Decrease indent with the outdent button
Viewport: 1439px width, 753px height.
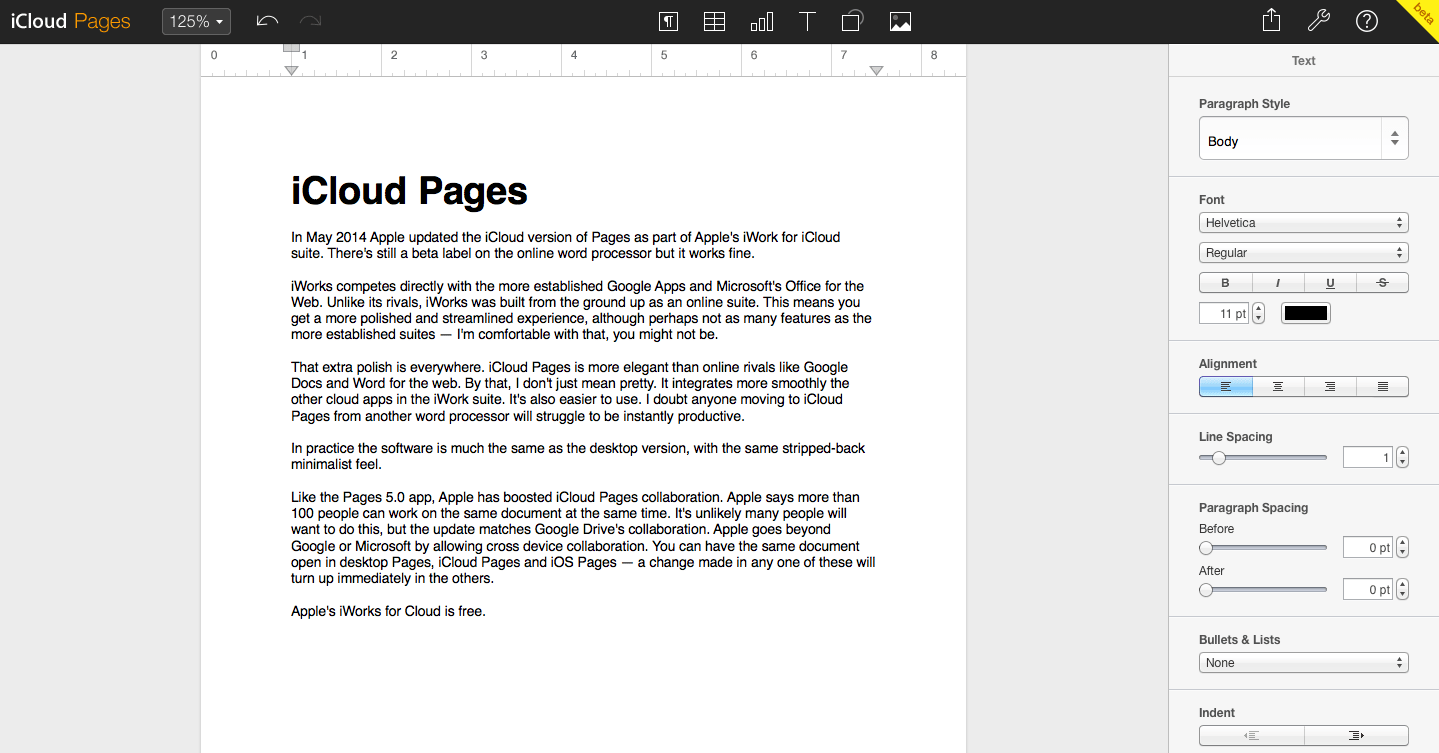click(x=1251, y=735)
